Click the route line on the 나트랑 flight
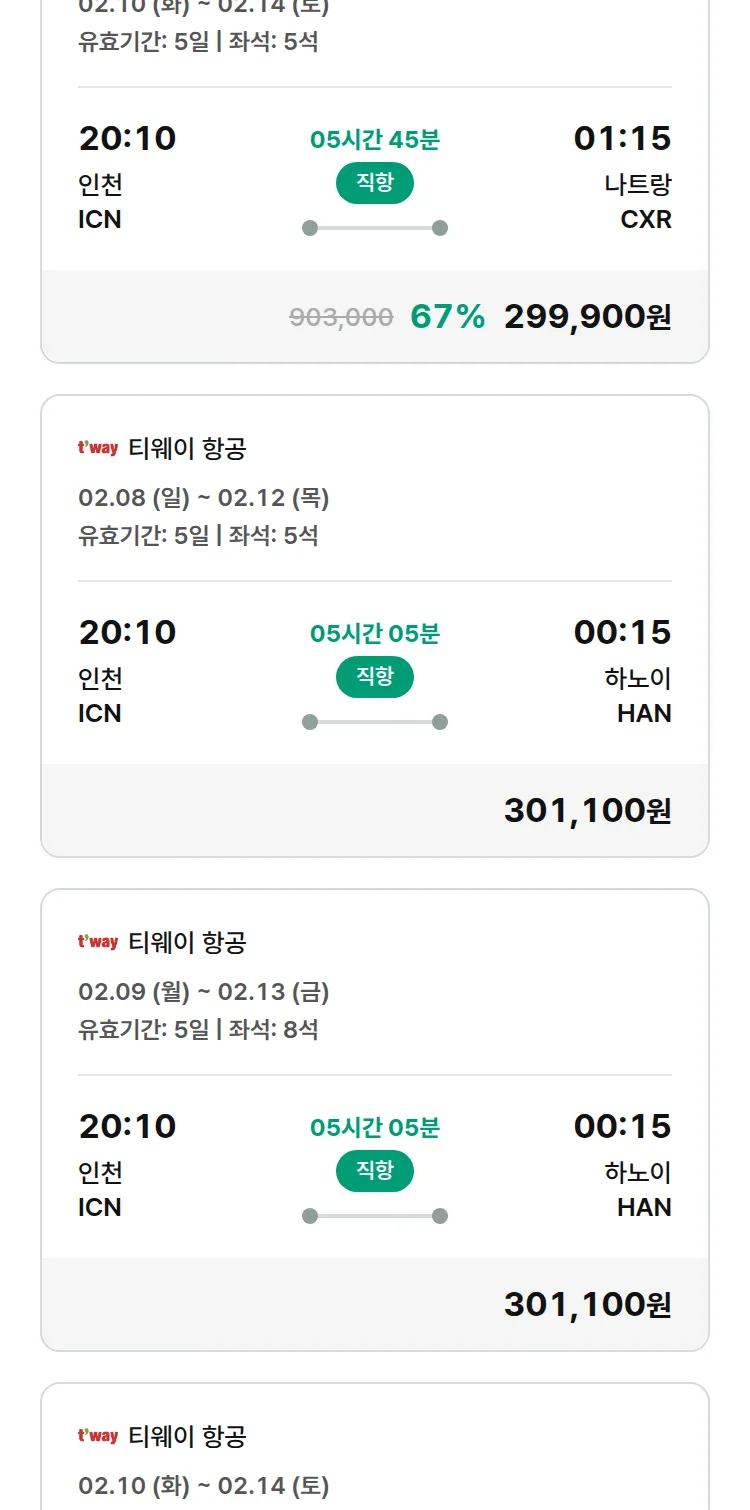750x1510 pixels. point(375,228)
